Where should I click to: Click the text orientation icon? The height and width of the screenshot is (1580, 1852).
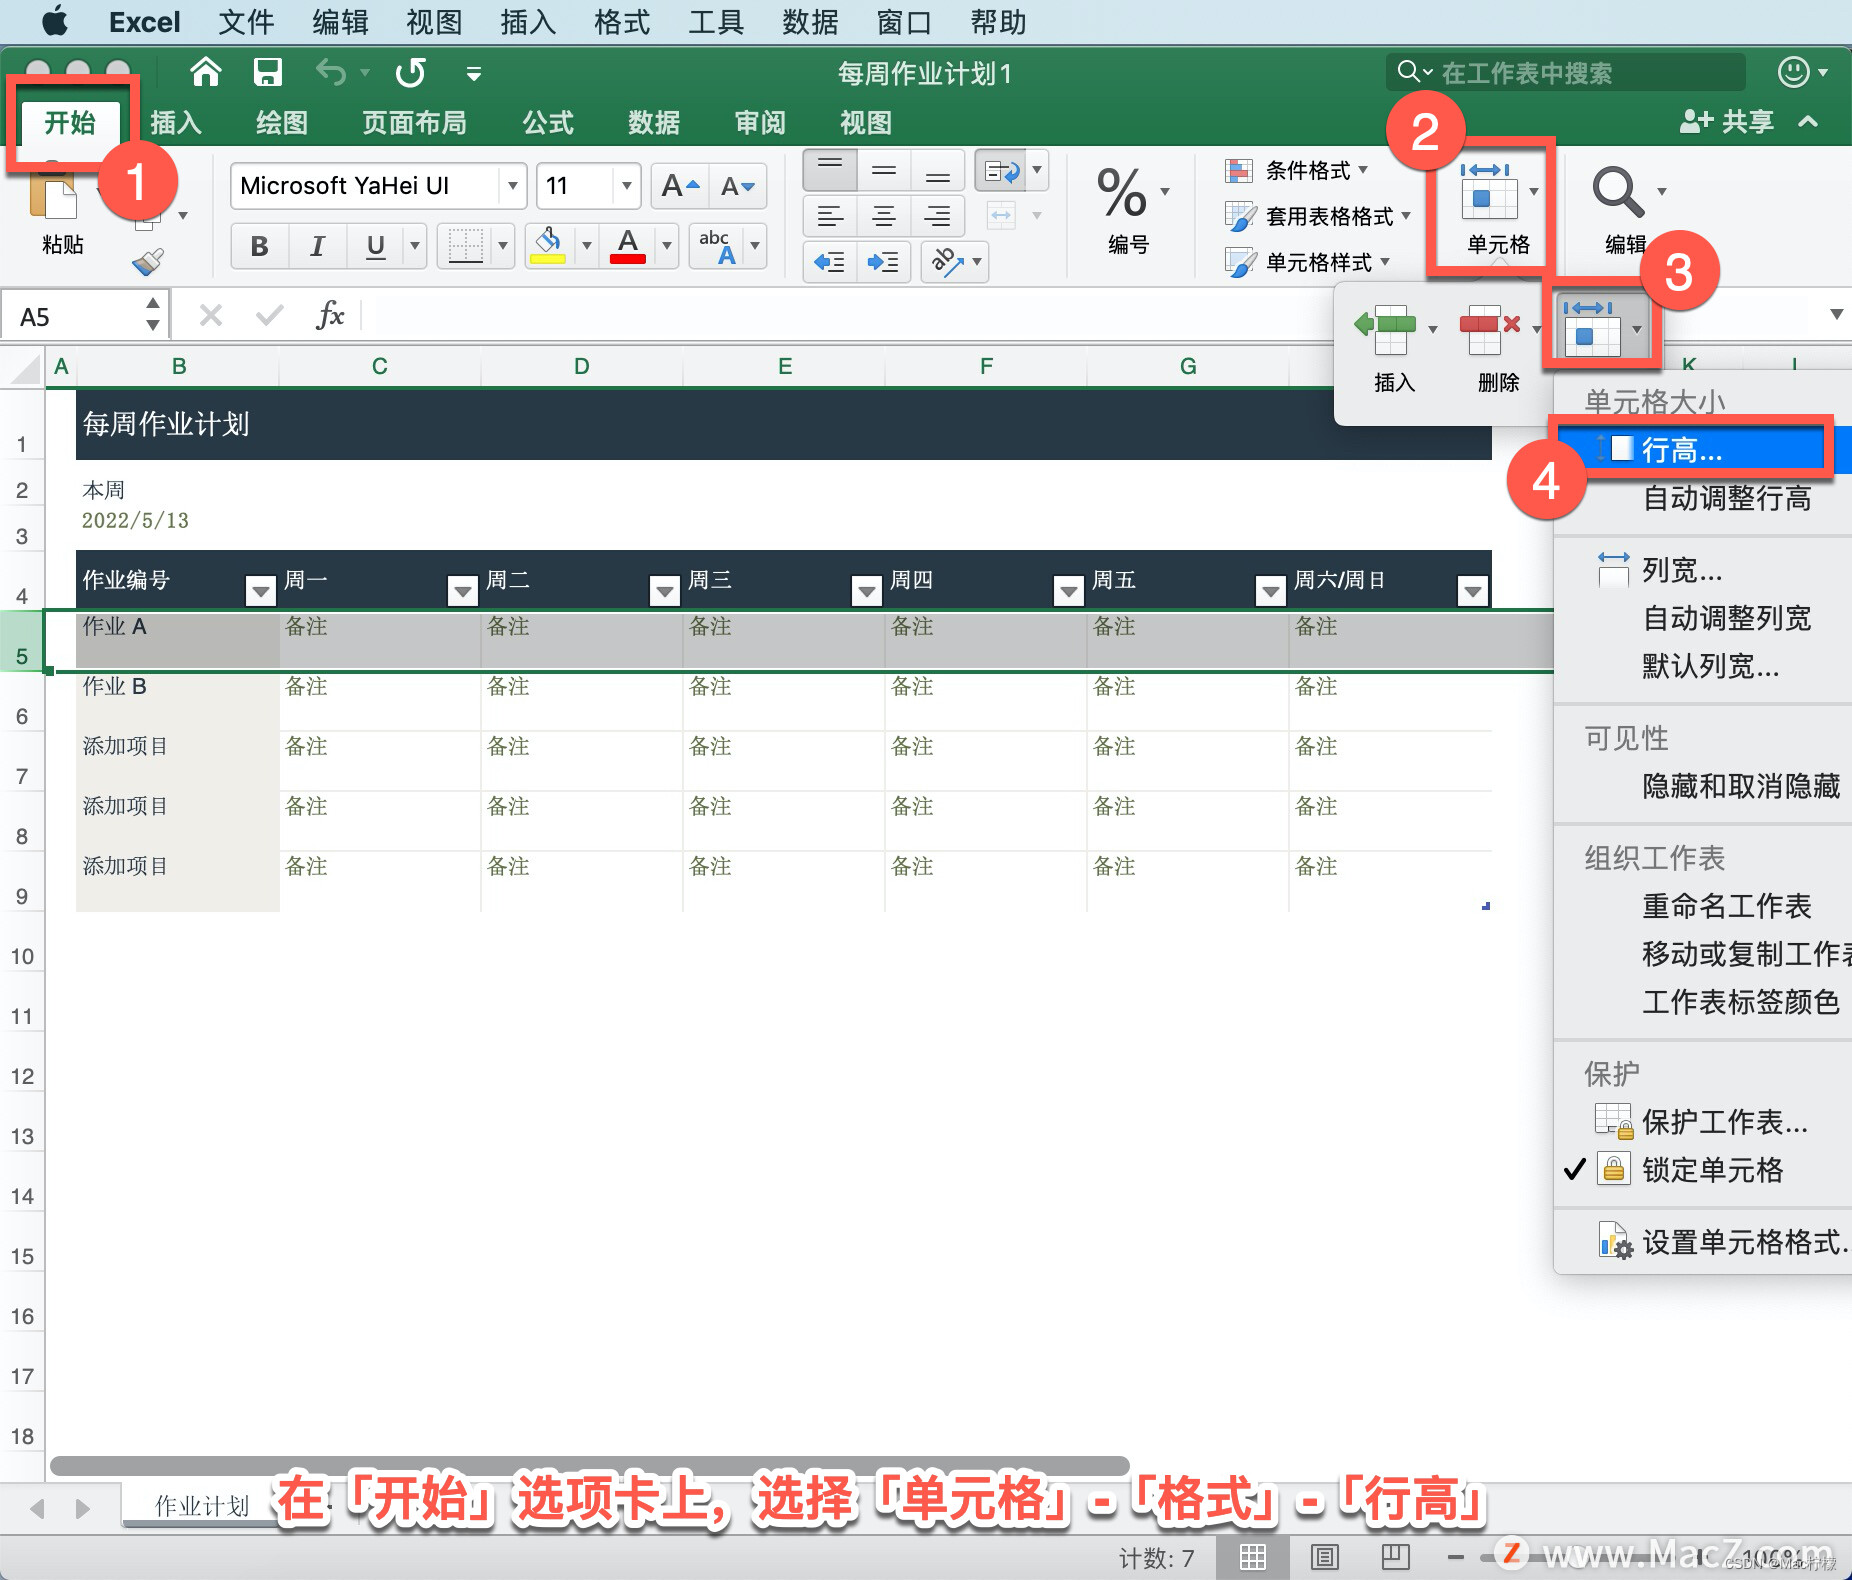(946, 262)
